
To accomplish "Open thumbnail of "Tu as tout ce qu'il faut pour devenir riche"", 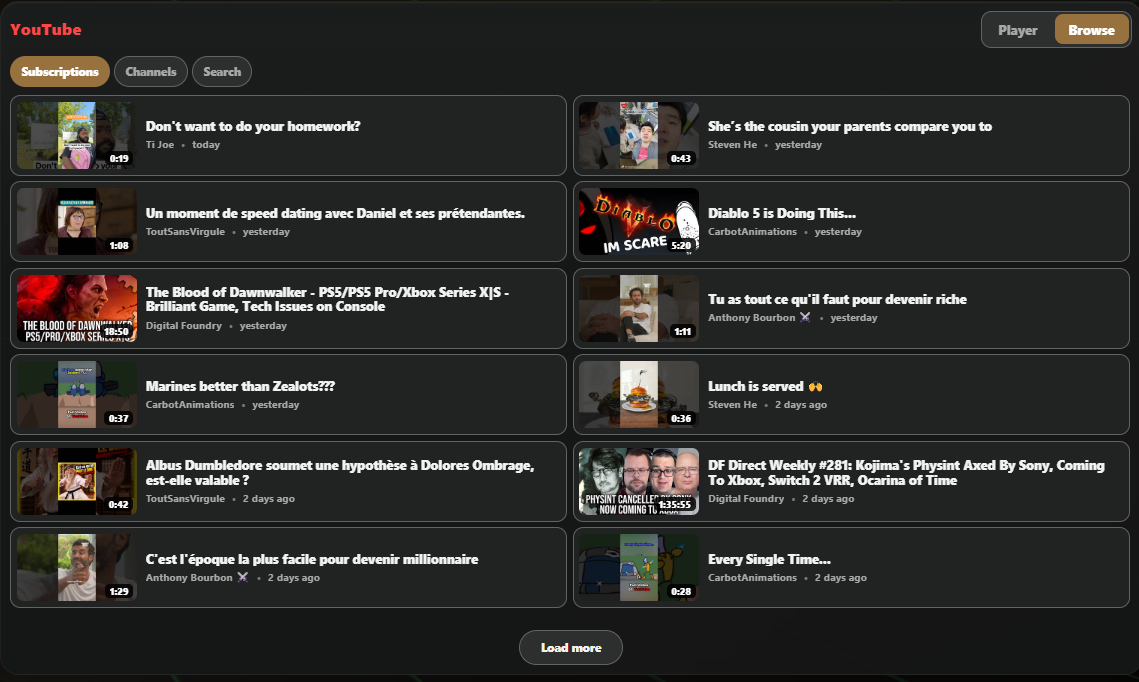I will point(639,309).
